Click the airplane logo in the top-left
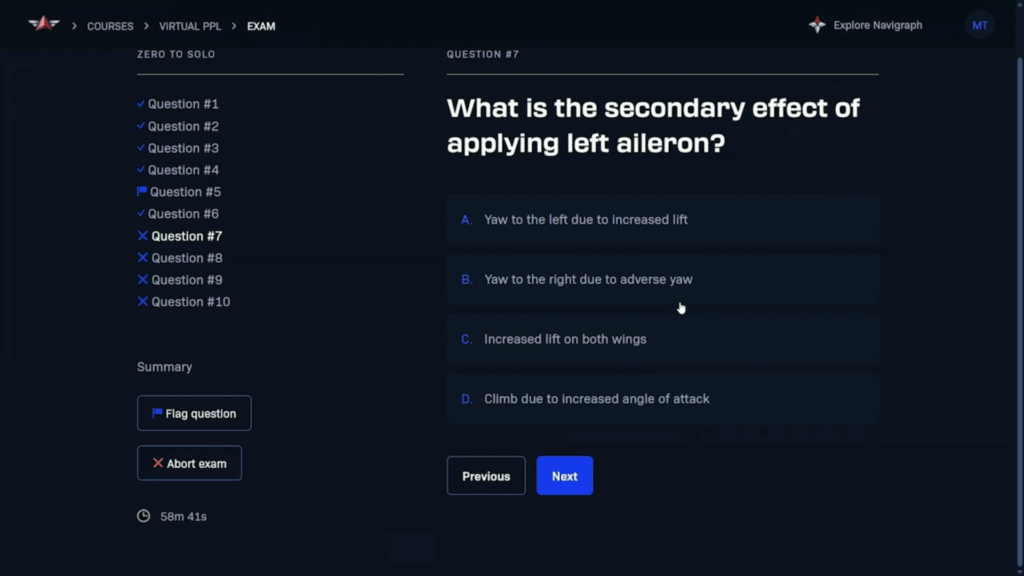Image resolution: width=1024 pixels, height=576 pixels. (44, 24)
